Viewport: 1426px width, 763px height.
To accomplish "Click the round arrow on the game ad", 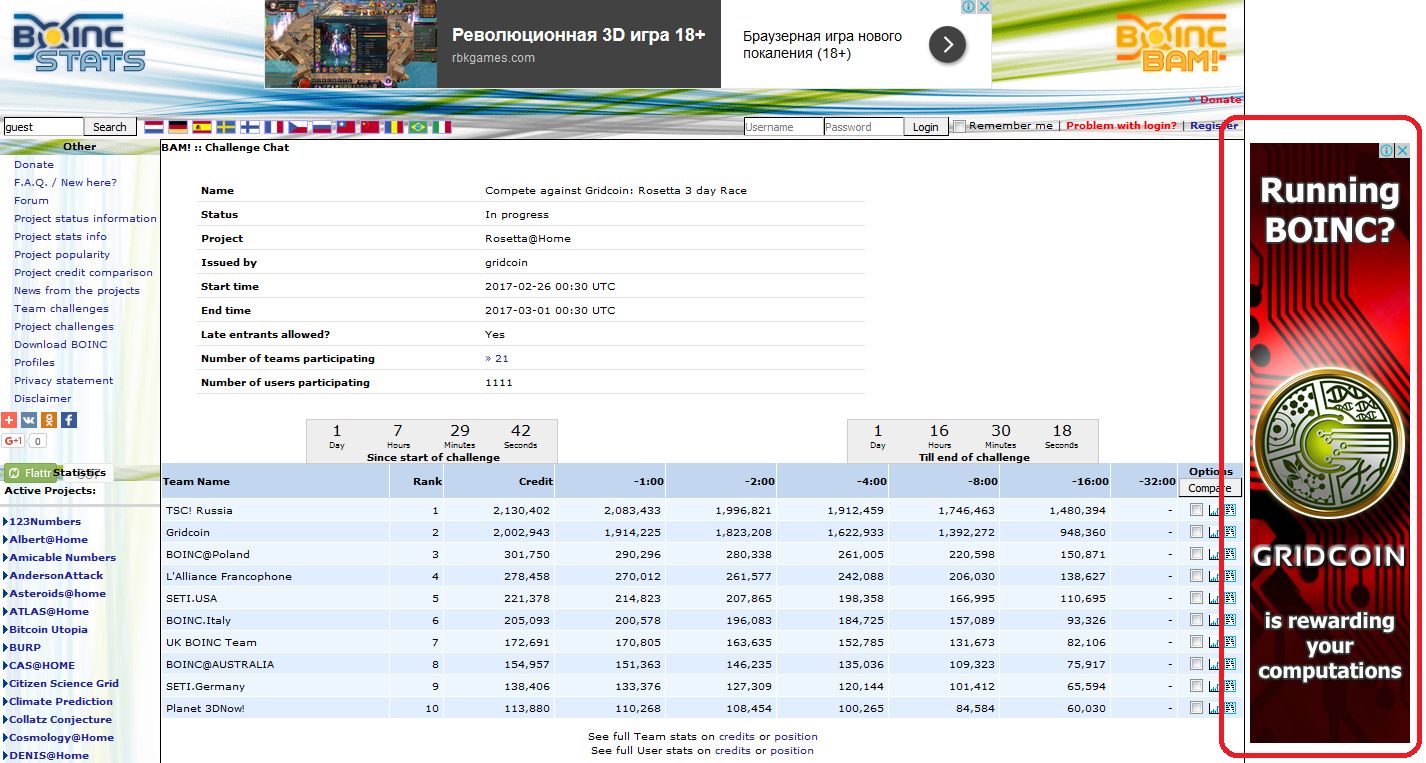I will [947, 44].
